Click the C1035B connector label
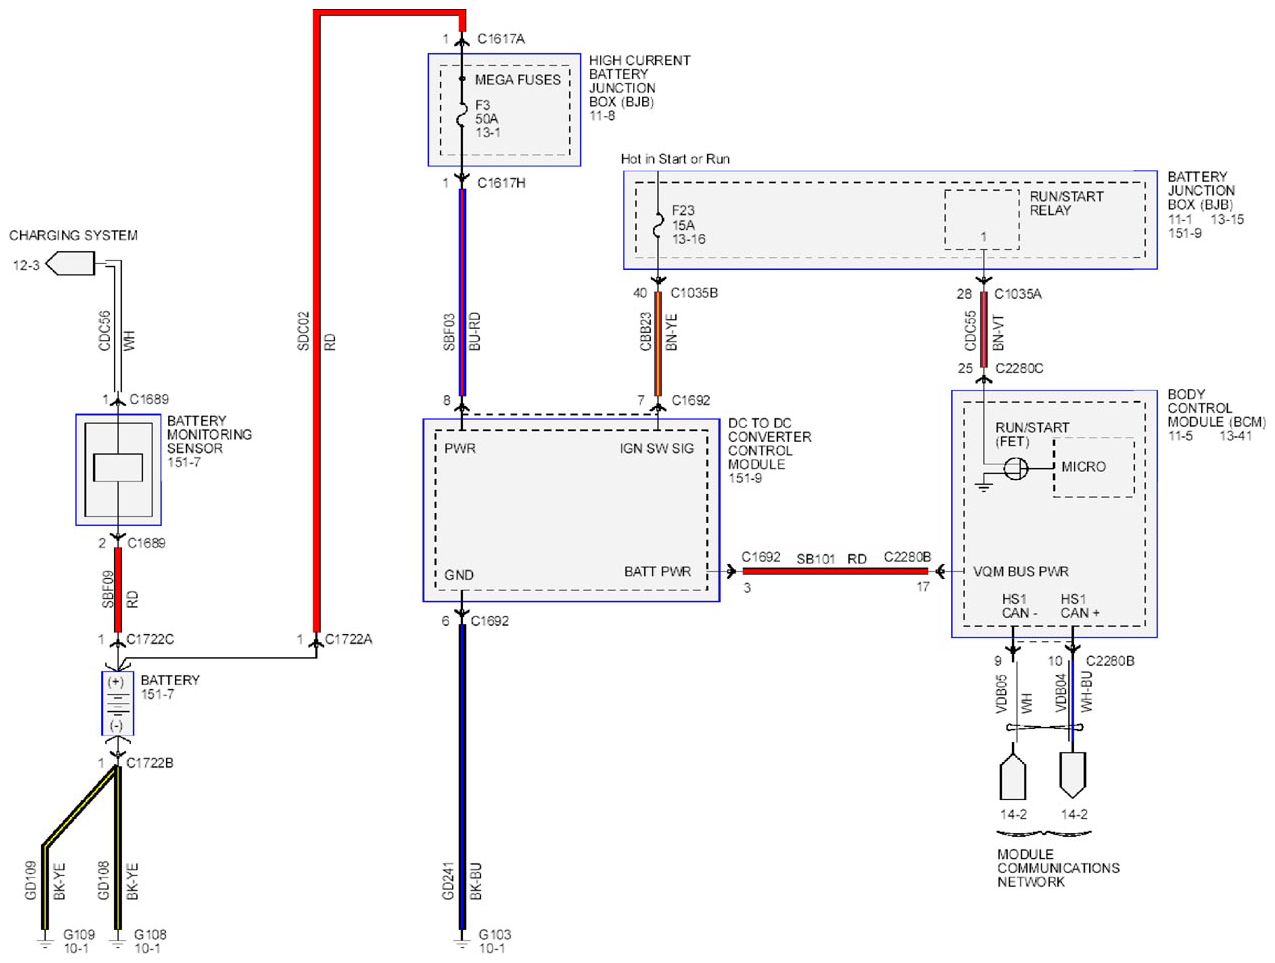Screen dimensions: 1275x963 pos(694,293)
